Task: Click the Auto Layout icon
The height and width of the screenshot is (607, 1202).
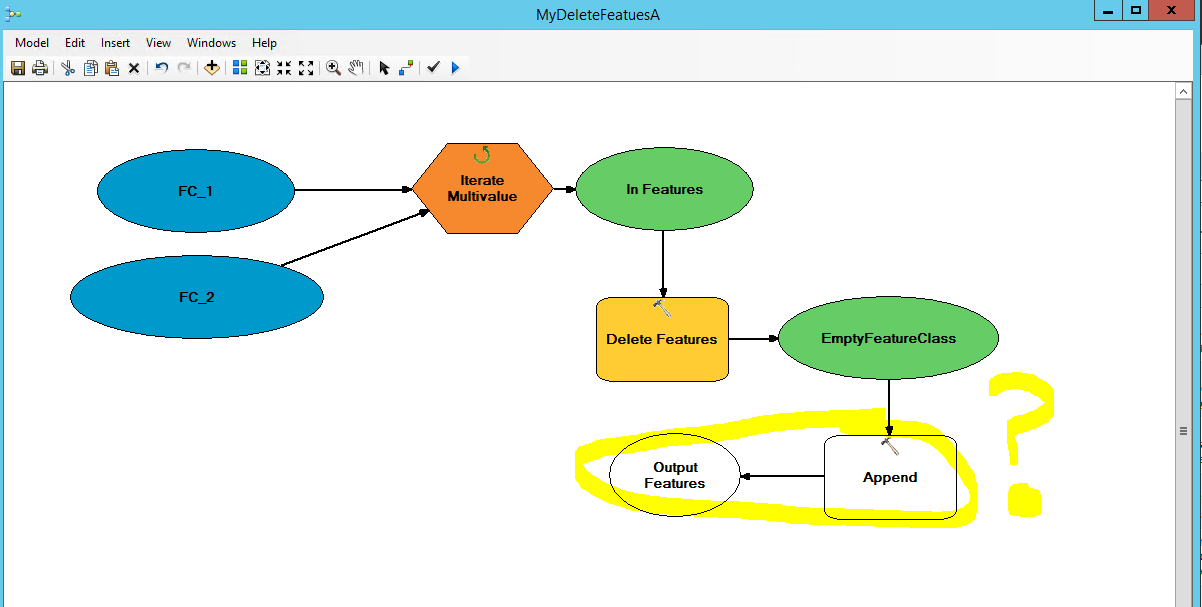Action: (240, 68)
